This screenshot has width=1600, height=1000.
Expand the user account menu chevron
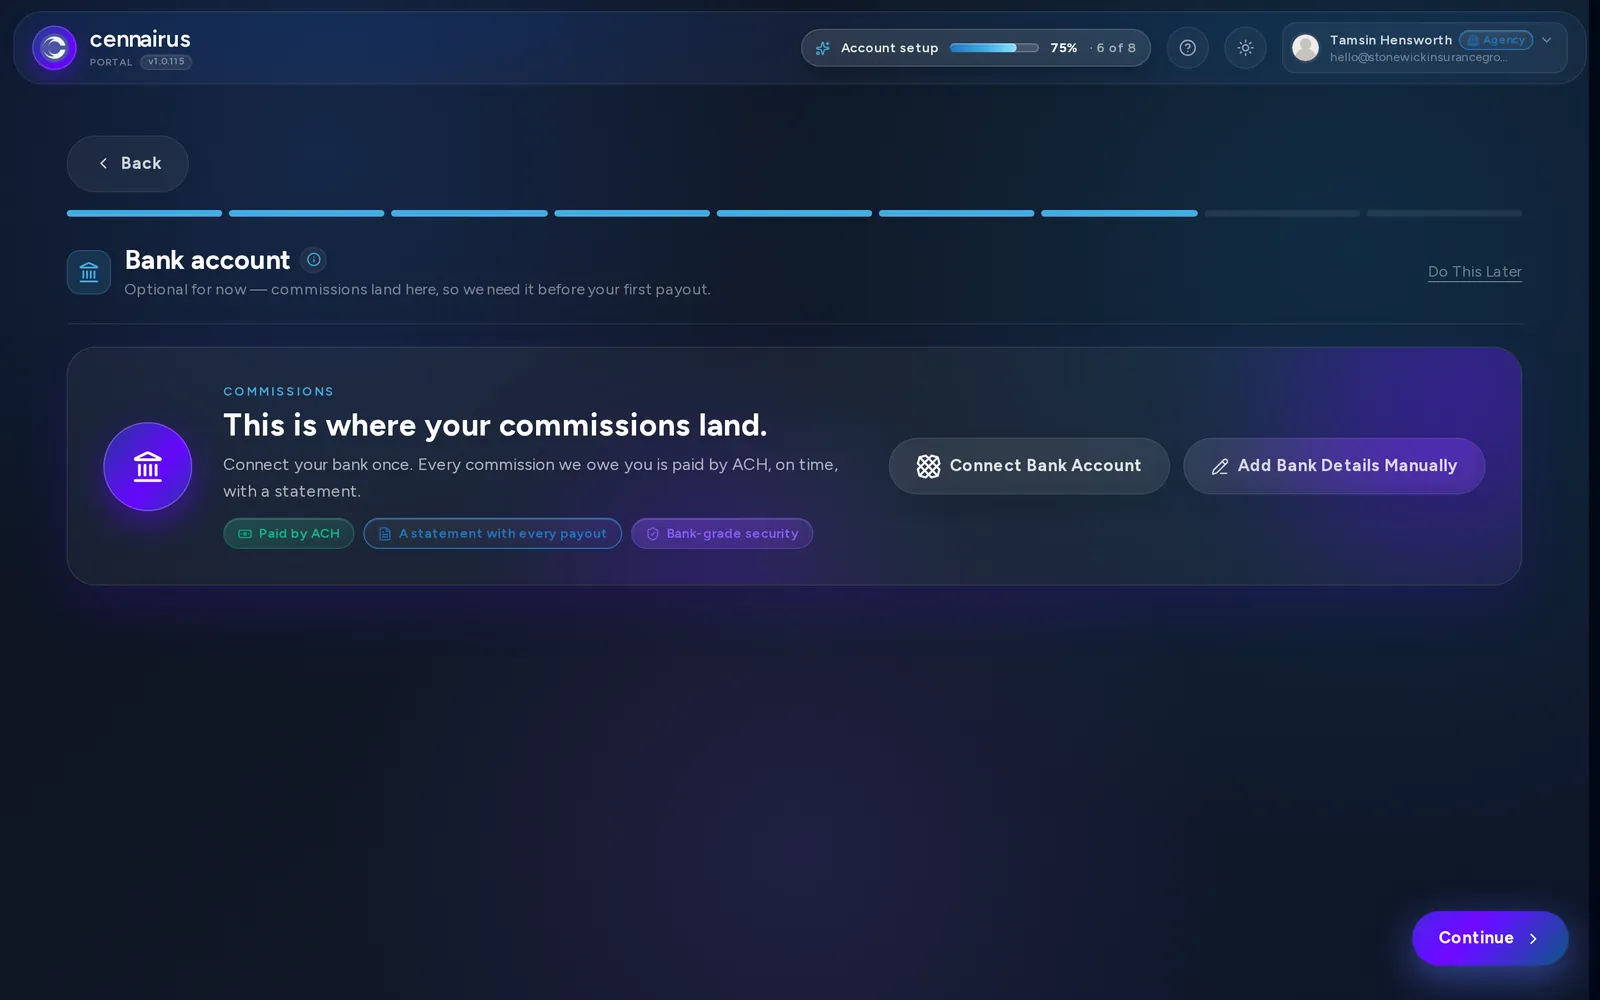(1546, 40)
